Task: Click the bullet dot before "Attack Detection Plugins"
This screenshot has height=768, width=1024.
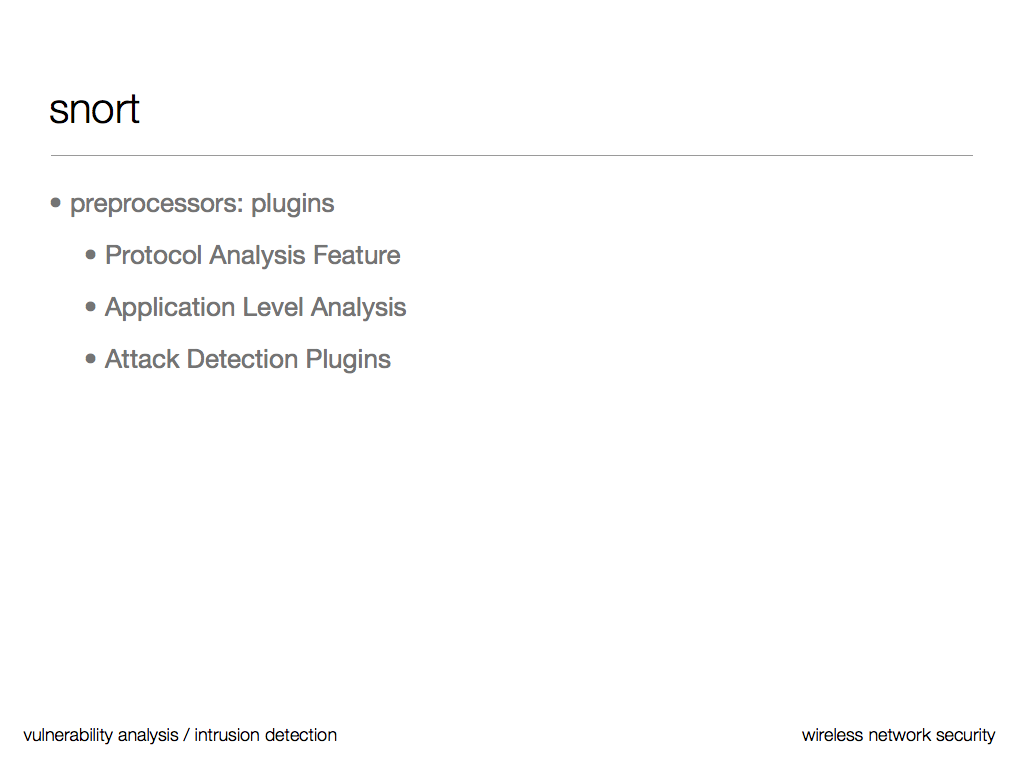Action: pyautogui.click(x=92, y=359)
